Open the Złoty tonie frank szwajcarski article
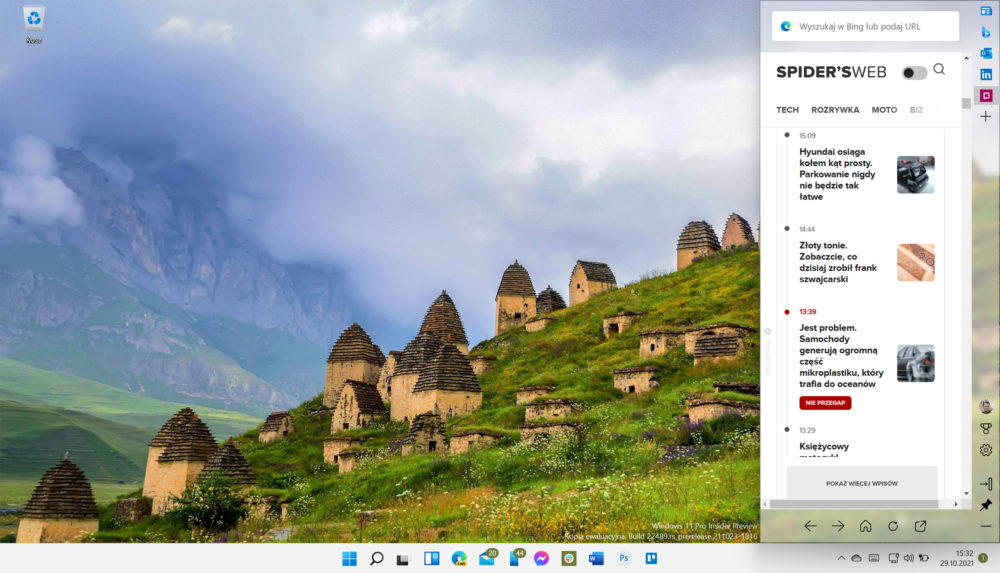 837,262
